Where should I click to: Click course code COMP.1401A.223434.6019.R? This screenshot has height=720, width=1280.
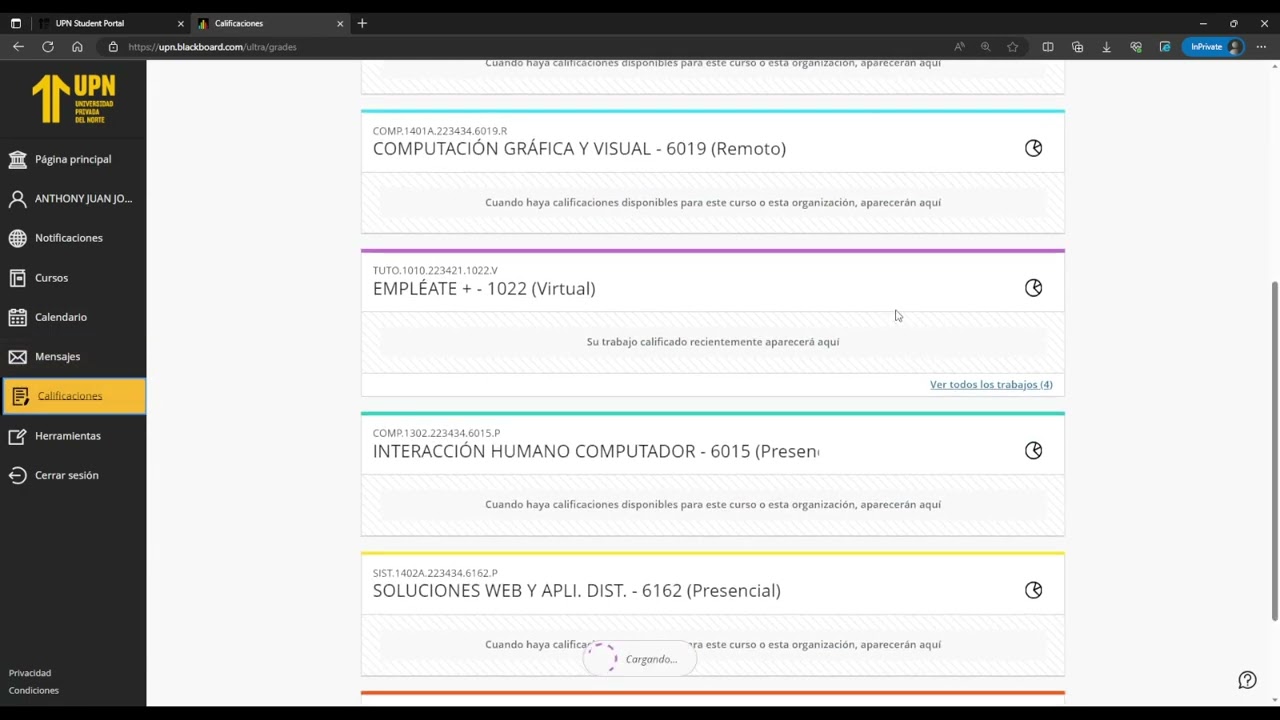440,131
